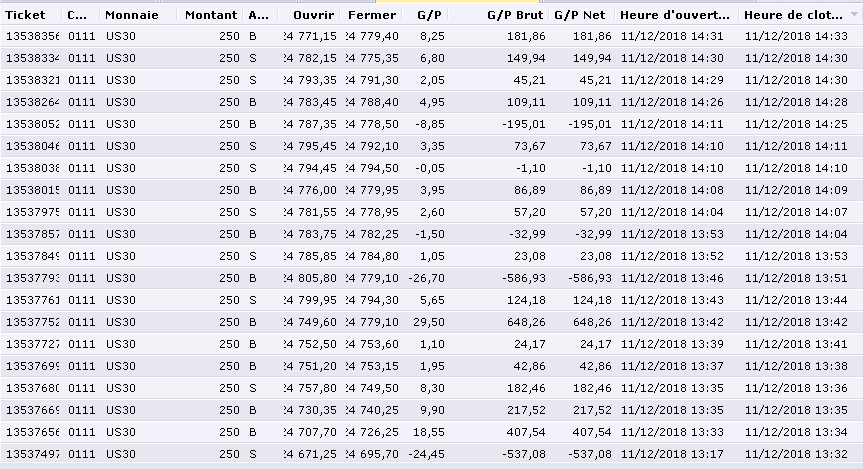The width and height of the screenshot is (863, 469).
Task: Click the Ouvrir column header
Action: point(314,15)
